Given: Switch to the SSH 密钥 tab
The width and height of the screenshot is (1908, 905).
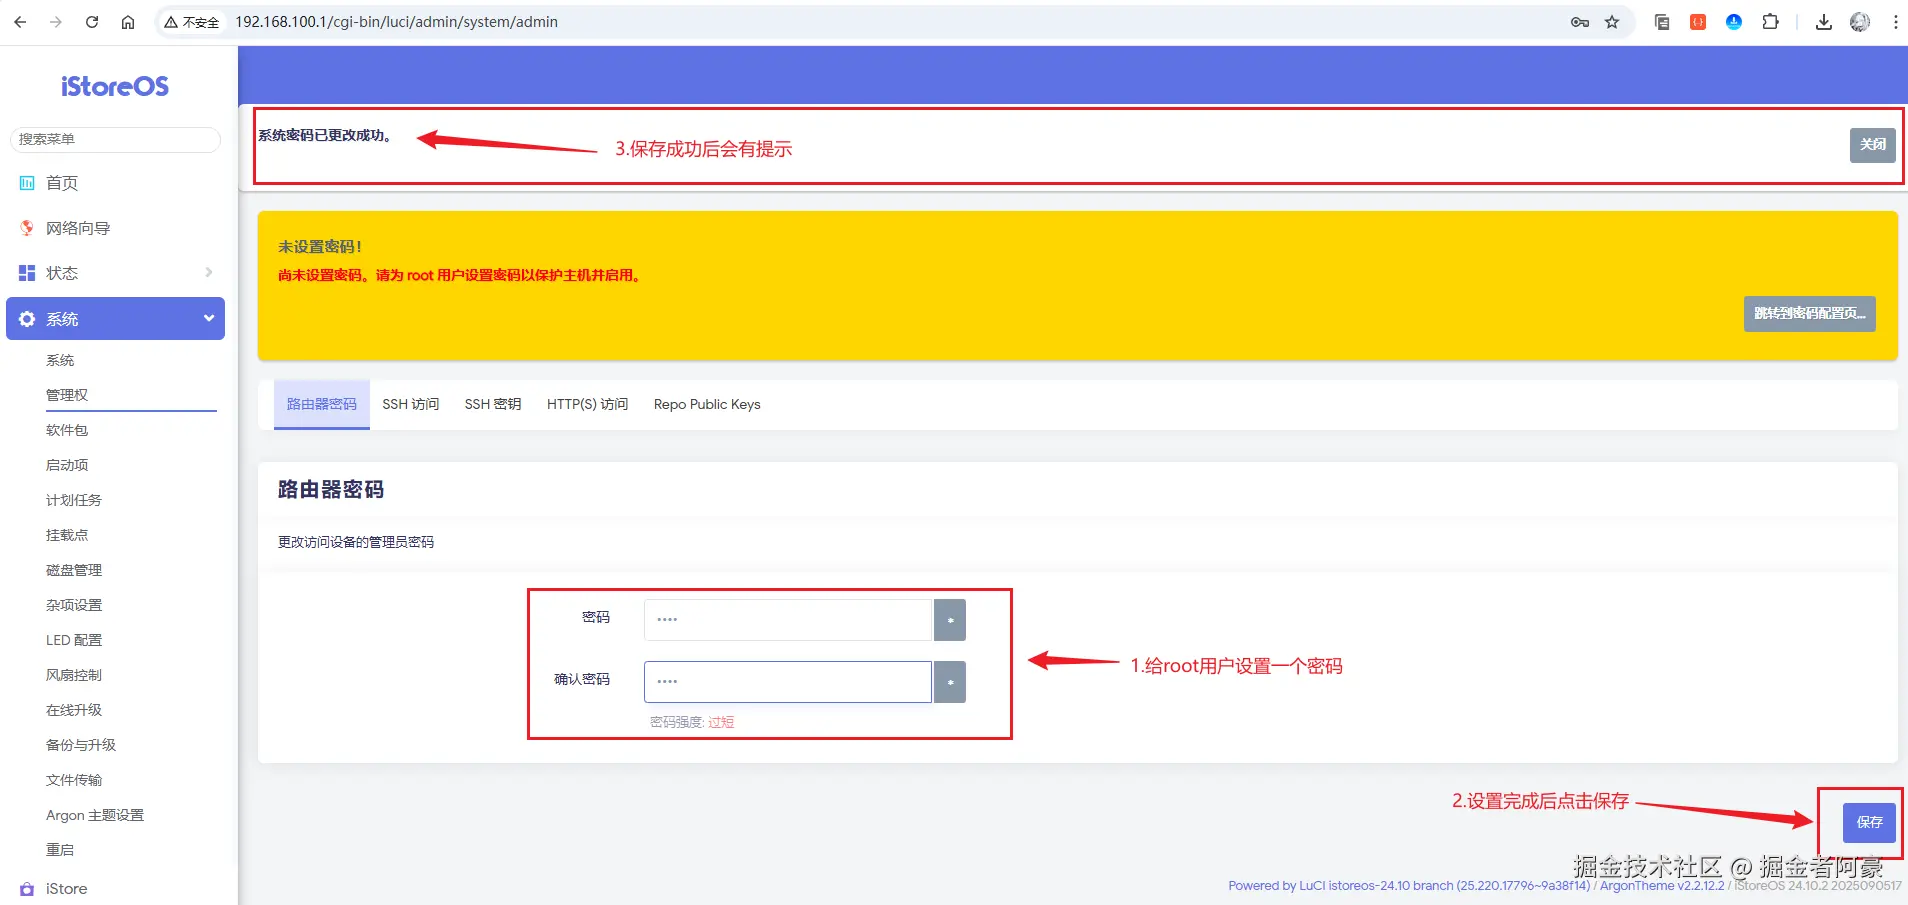Looking at the screenshot, I should (493, 404).
